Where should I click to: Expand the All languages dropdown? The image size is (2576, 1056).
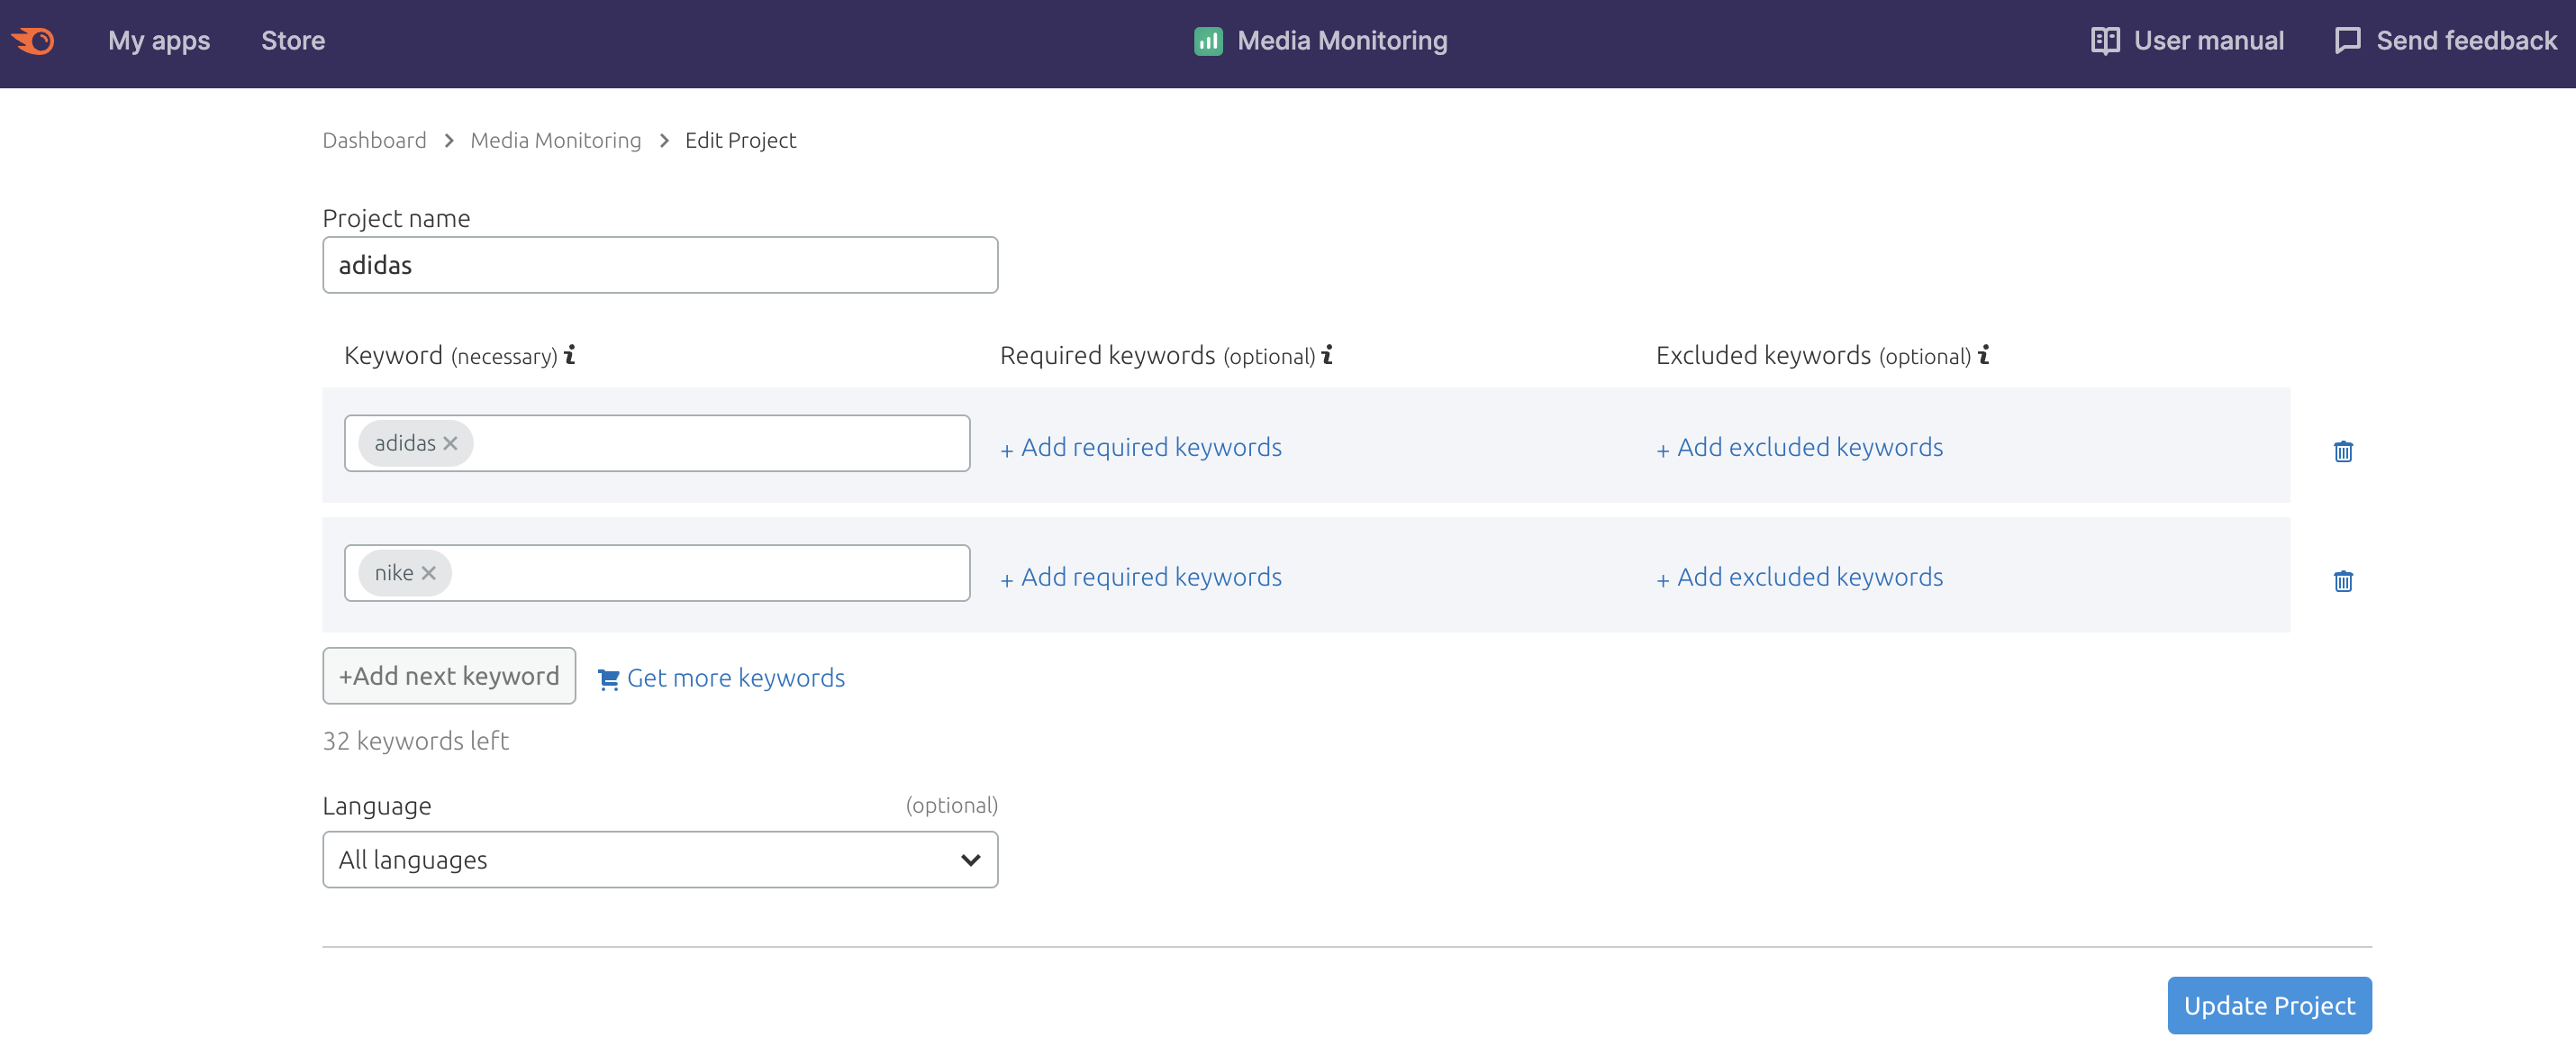[x=660, y=860]
